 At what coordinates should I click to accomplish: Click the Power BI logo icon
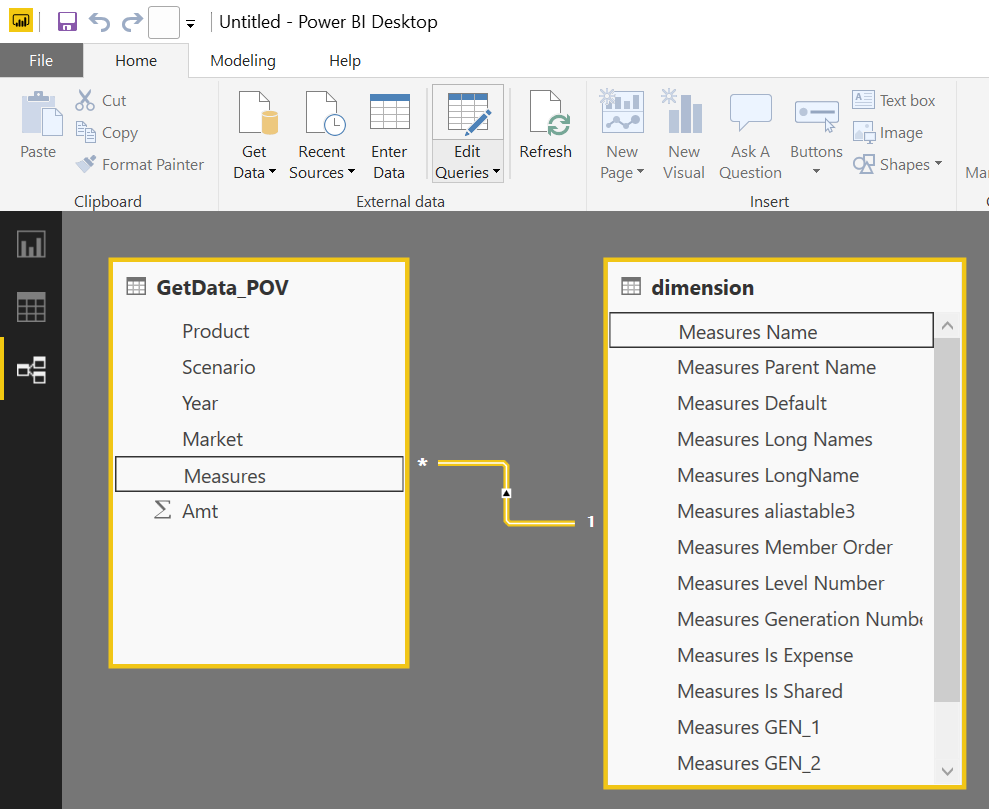(21, 21)
